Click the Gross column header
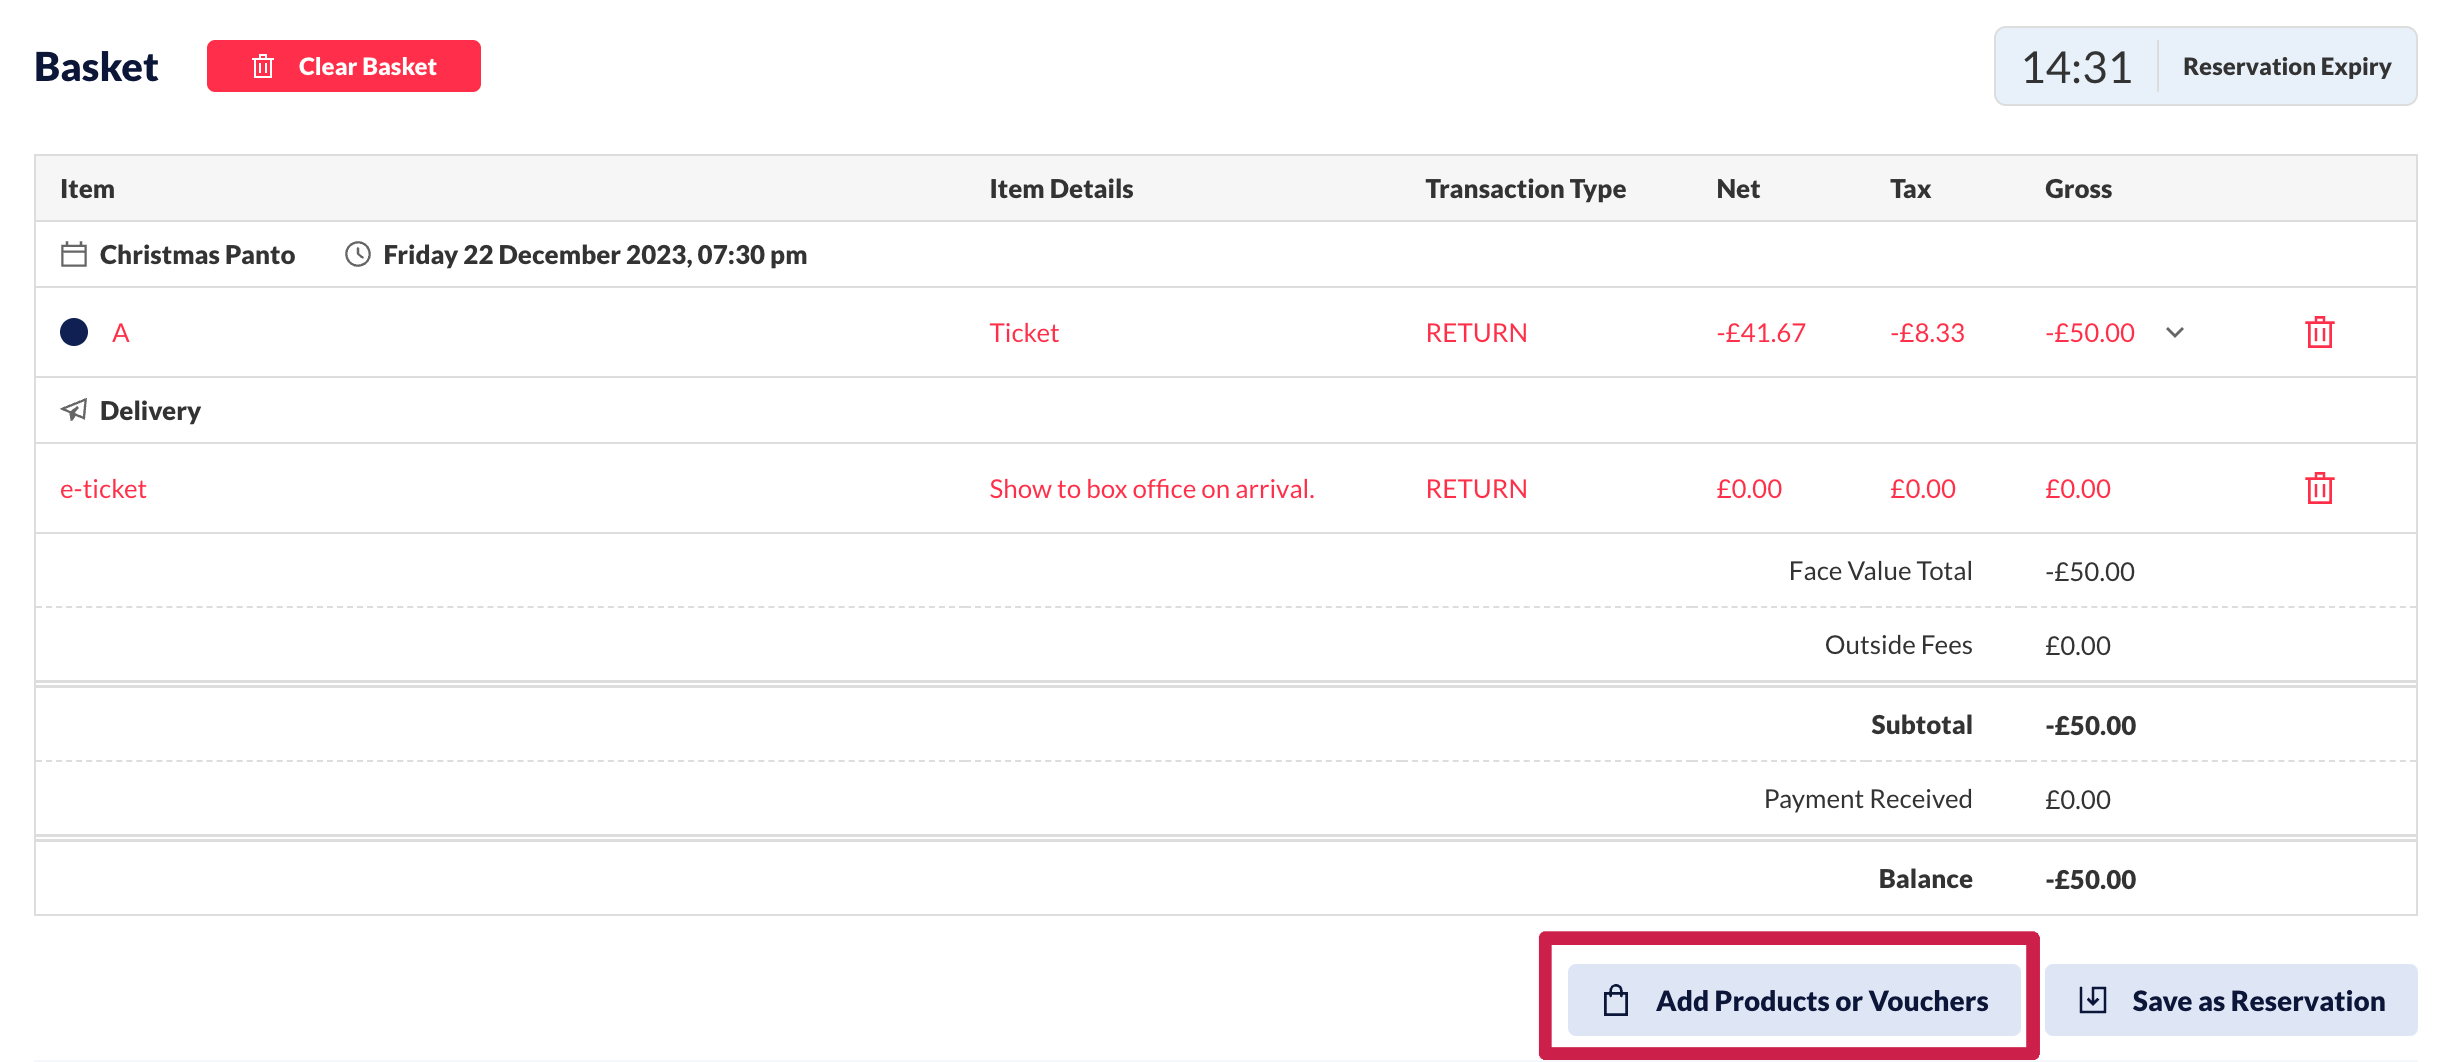 pyautogui.click(x=2078, y=189)
